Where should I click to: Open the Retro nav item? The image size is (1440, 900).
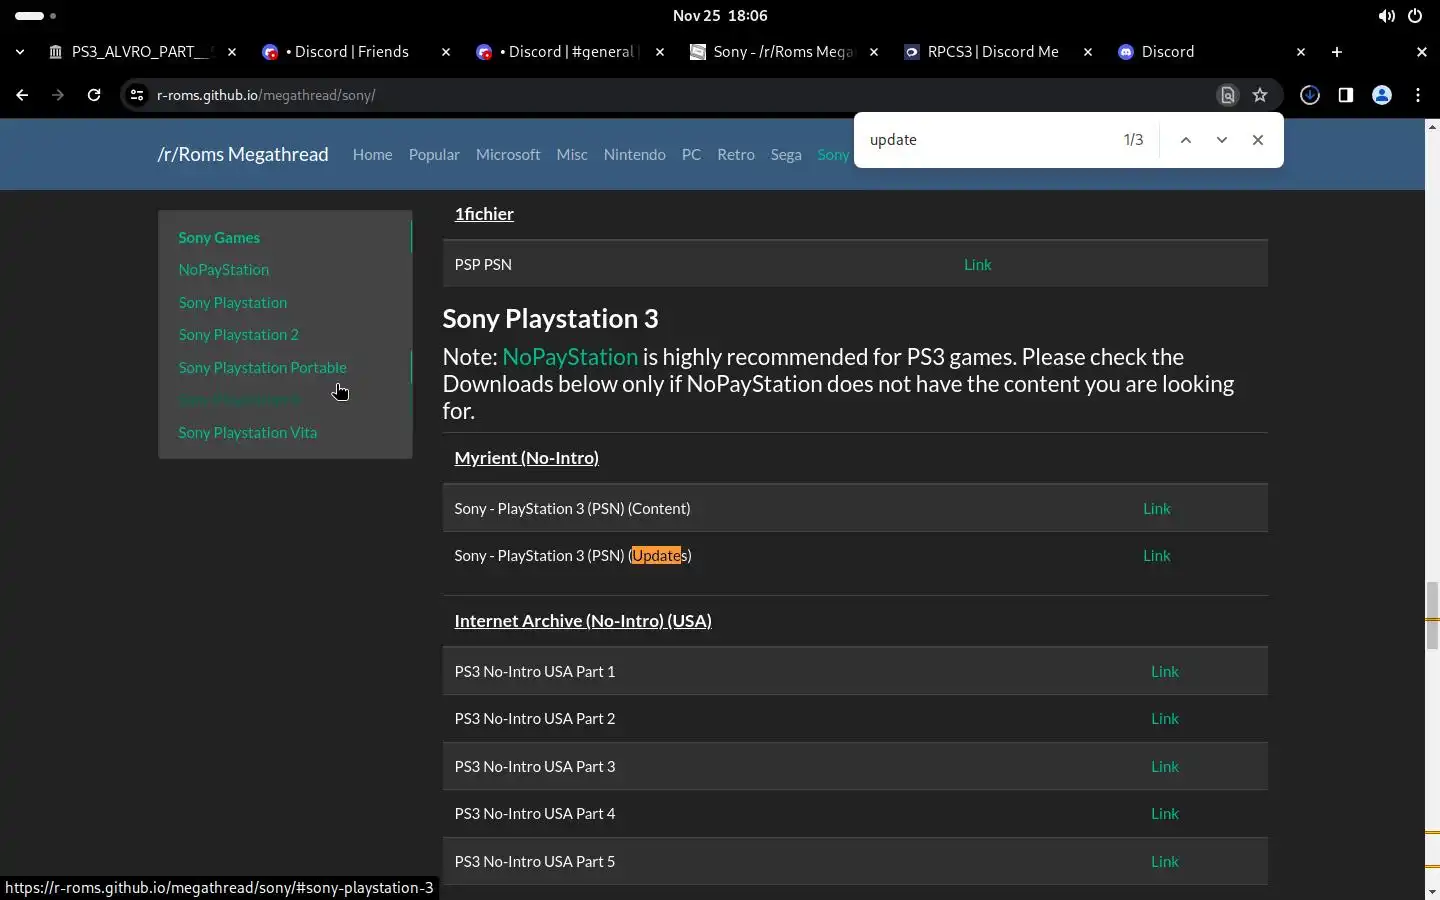(736, 154)
